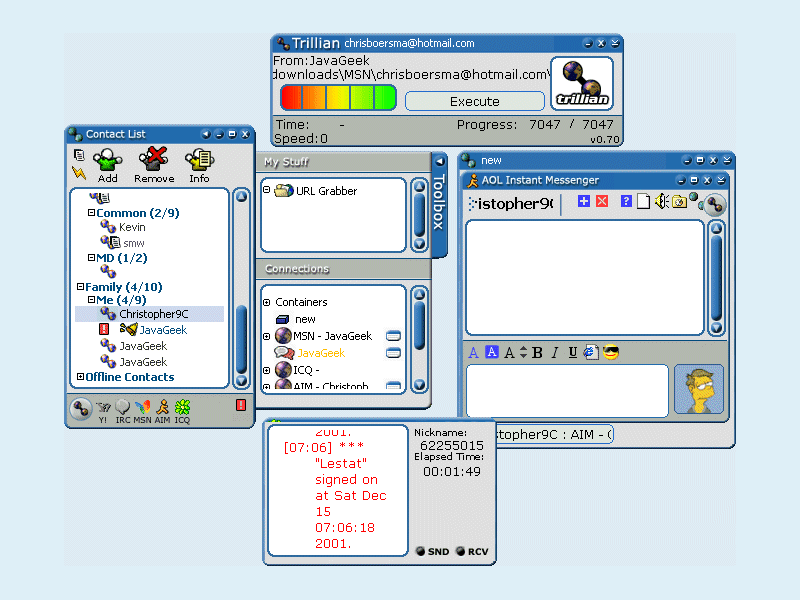Image resolution: width=800 pixels, height=600 pixels.
Task: Click the Connections section header
Action: click(343, 269)
